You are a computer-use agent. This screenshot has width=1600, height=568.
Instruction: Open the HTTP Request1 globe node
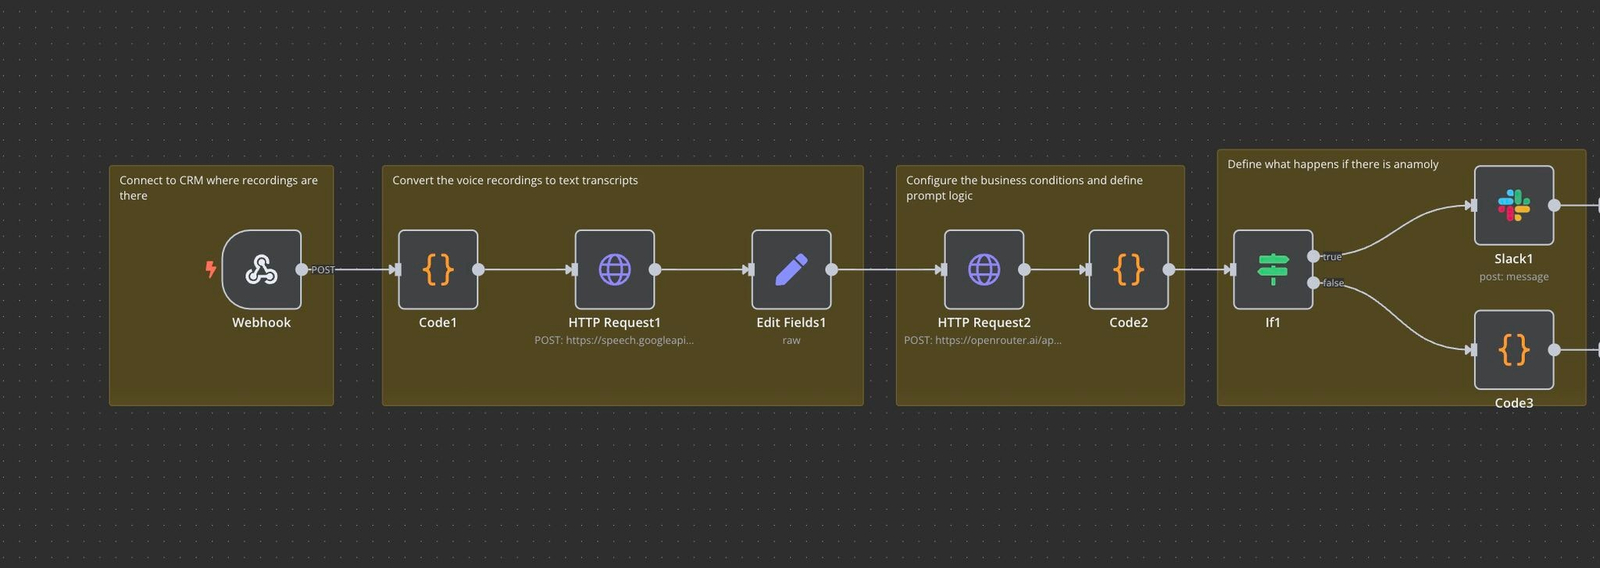click(615, 269)
